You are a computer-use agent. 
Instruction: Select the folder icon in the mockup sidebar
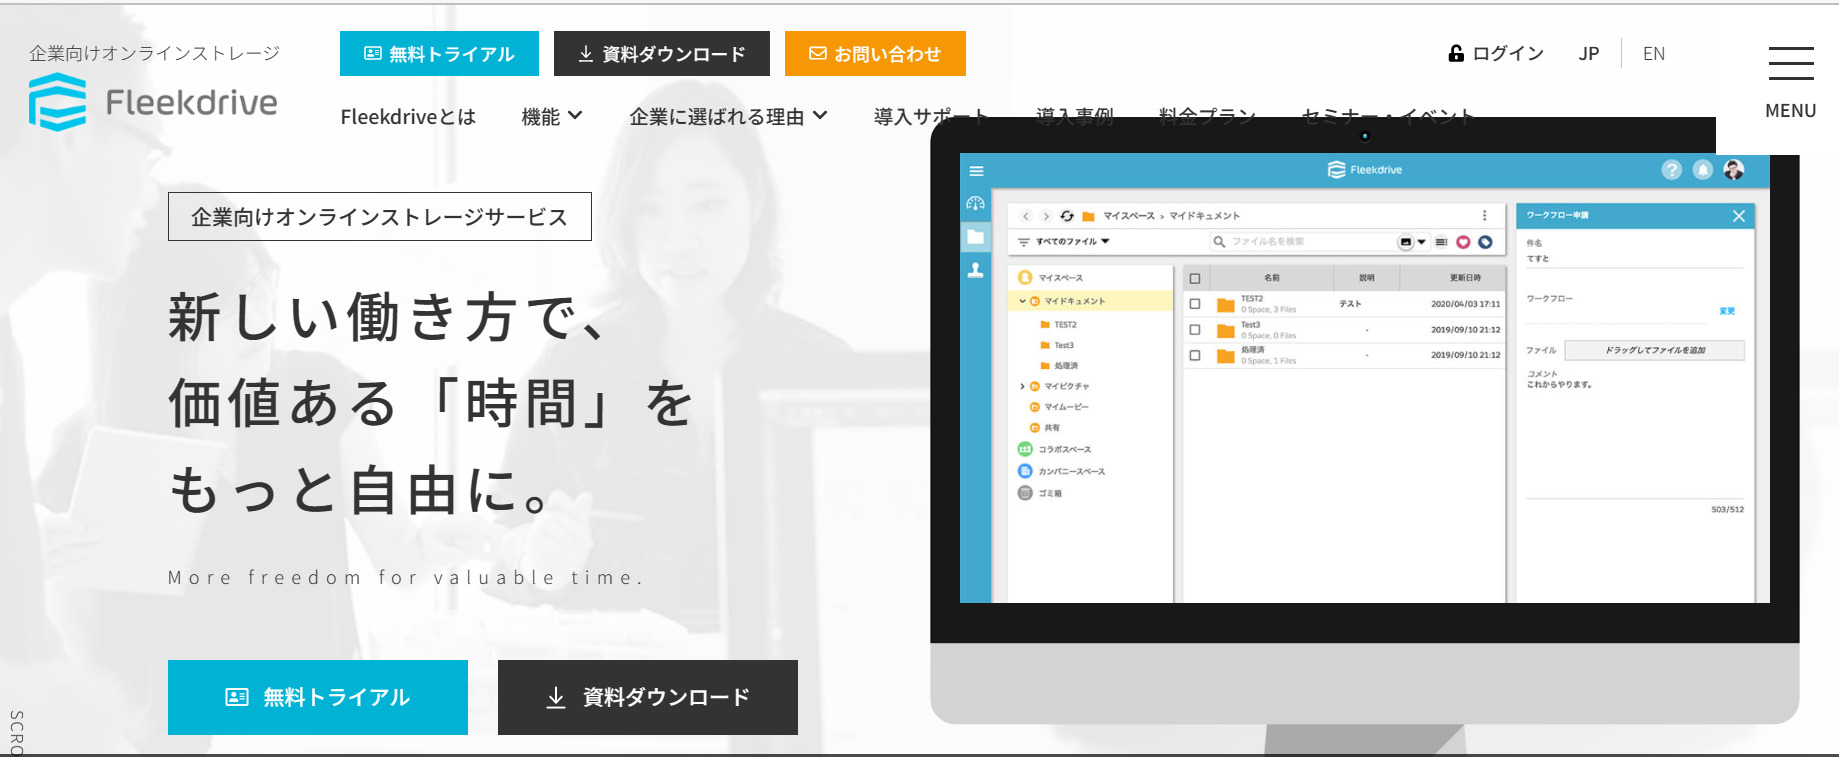pos(976,237)
